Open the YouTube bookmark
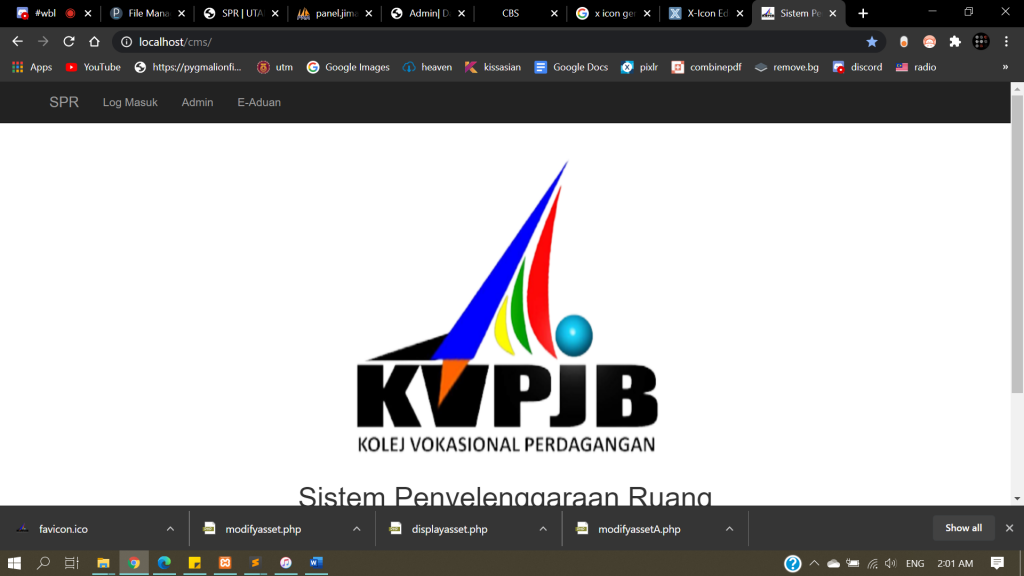Screen dimensions: 1024x576 pyautogui.click(x=93, y=67)
